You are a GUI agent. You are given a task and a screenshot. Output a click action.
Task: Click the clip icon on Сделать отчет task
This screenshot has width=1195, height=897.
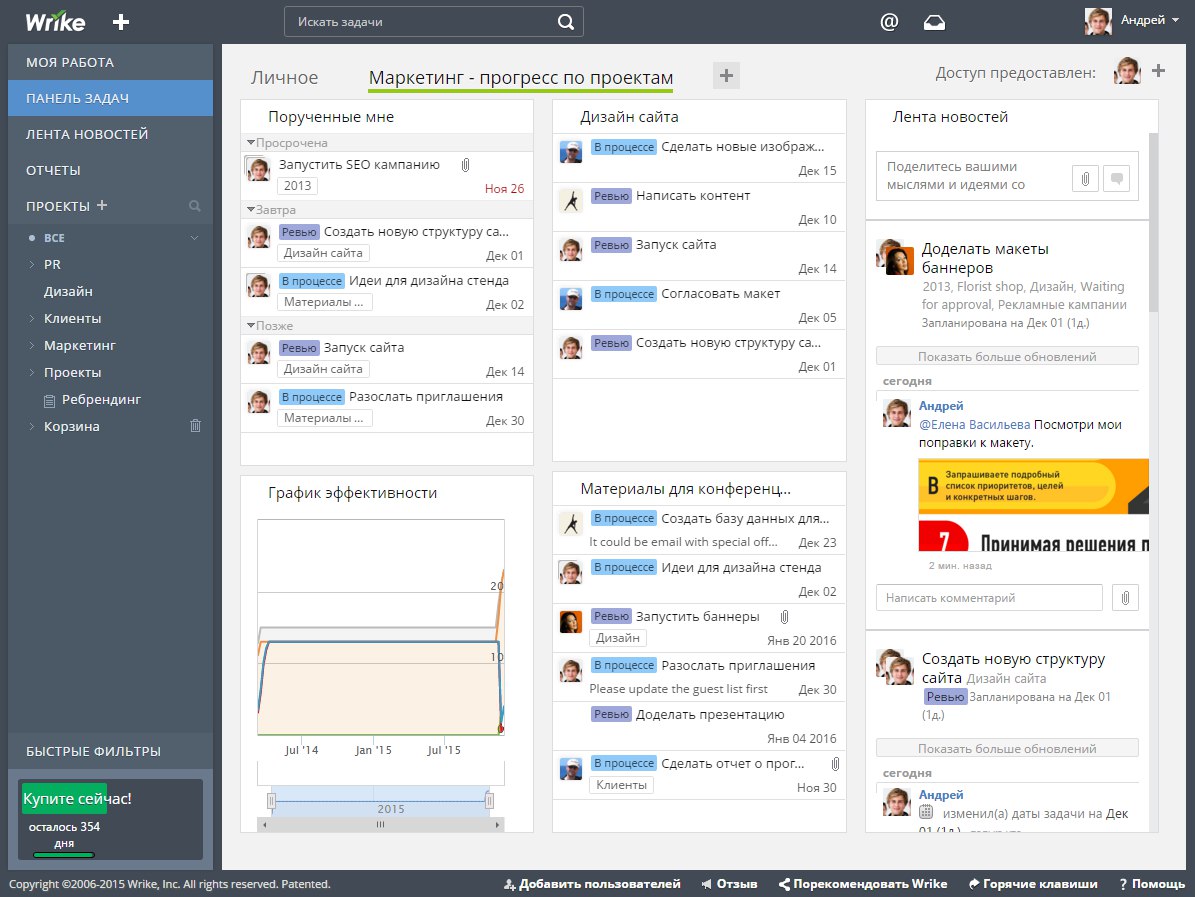click(x=835, y=764)
